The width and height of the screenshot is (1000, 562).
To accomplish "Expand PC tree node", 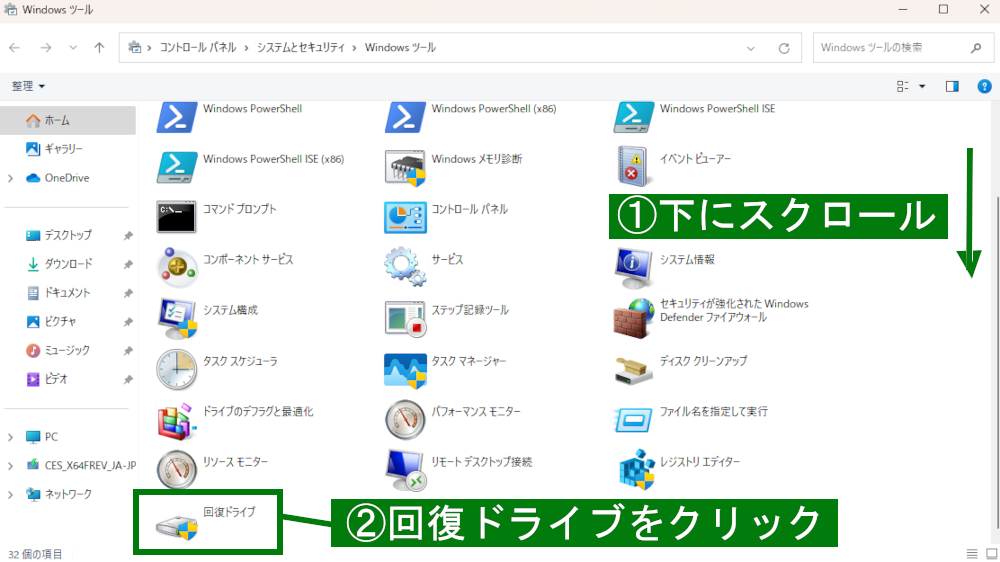I will pyautogui.click(x=10, y=437).
